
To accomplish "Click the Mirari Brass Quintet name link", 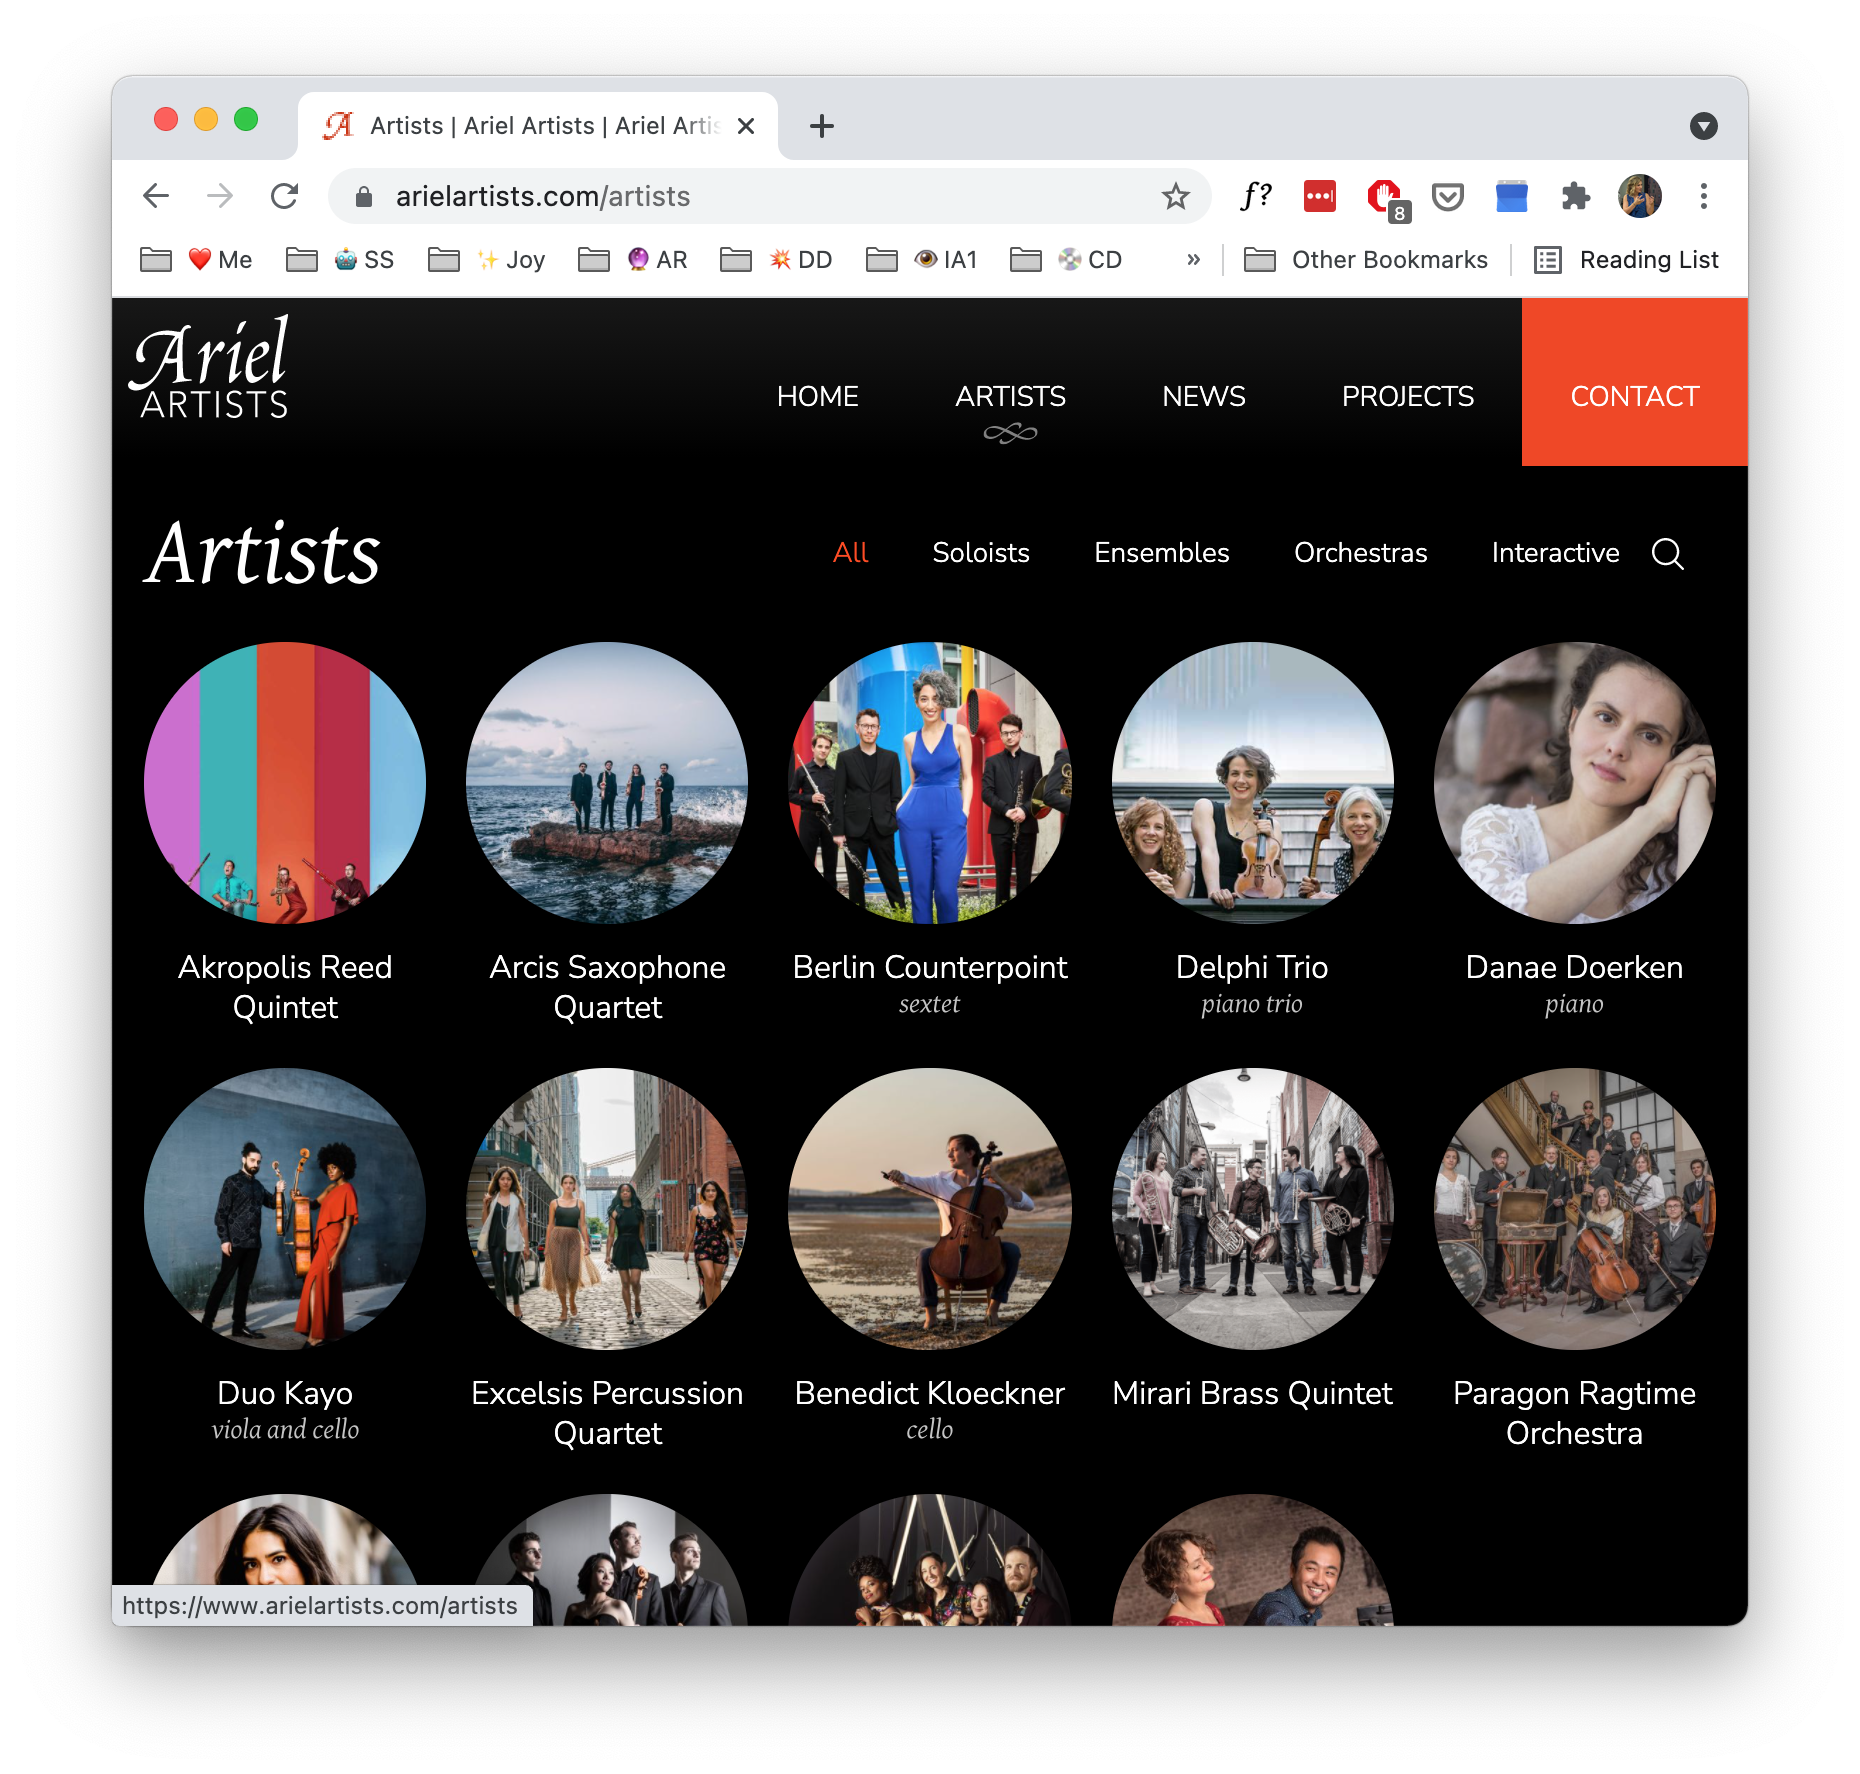I will pos(1252,1393).
